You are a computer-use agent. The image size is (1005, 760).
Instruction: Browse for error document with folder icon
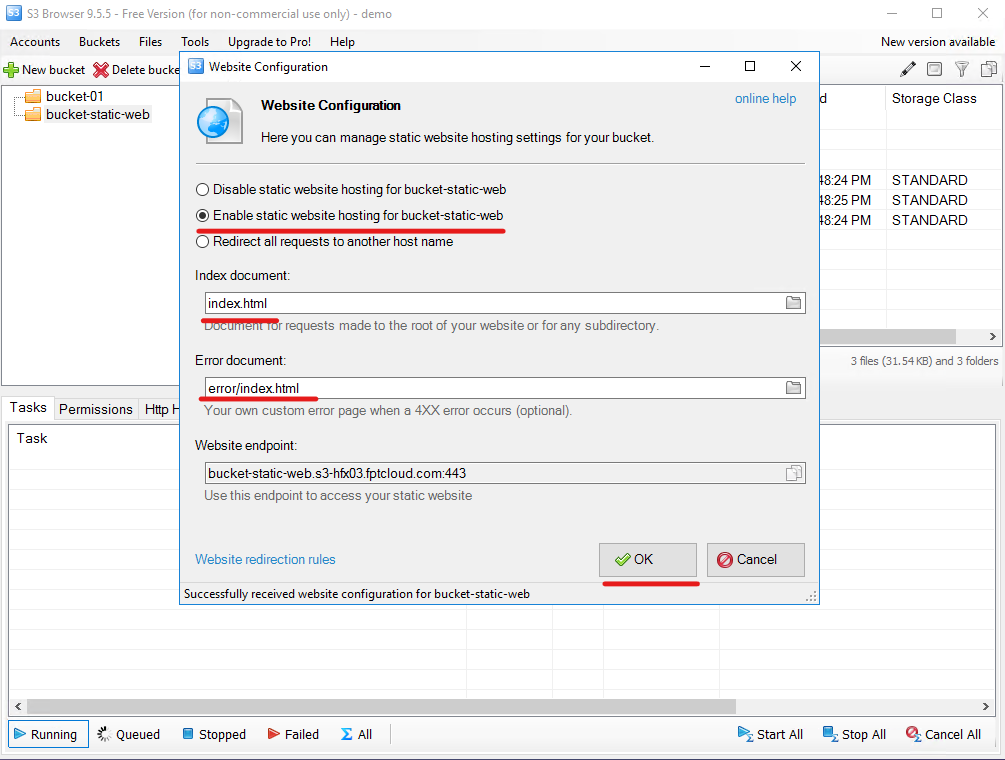tap(794, 388)
